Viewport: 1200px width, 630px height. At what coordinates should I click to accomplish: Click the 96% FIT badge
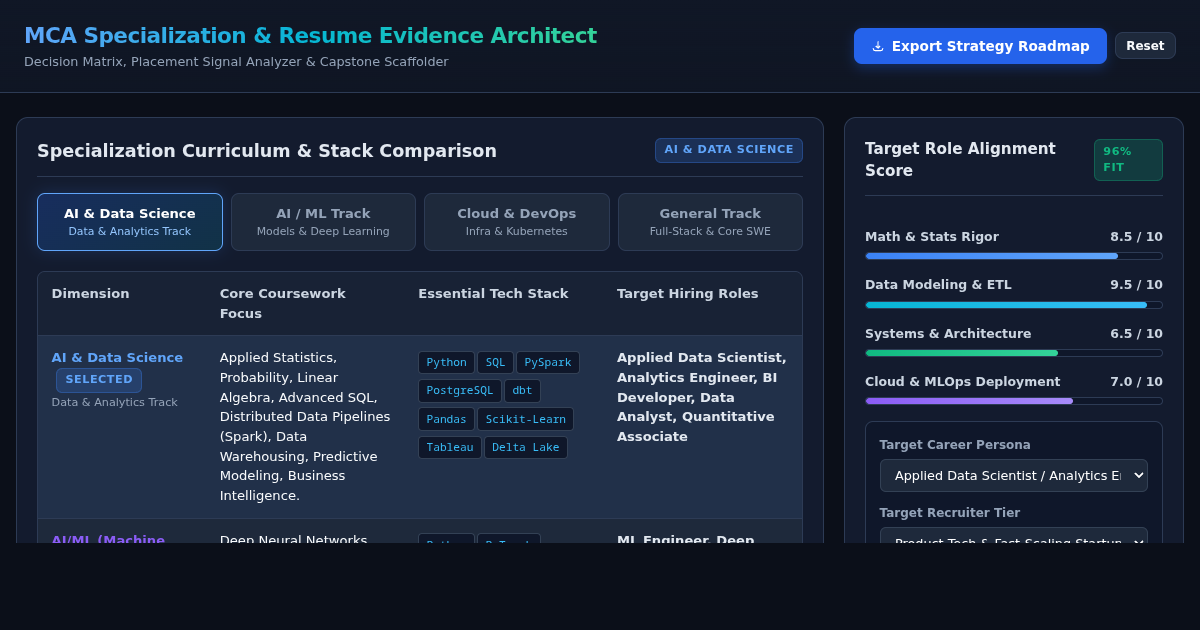click(x=1128, y=160)
